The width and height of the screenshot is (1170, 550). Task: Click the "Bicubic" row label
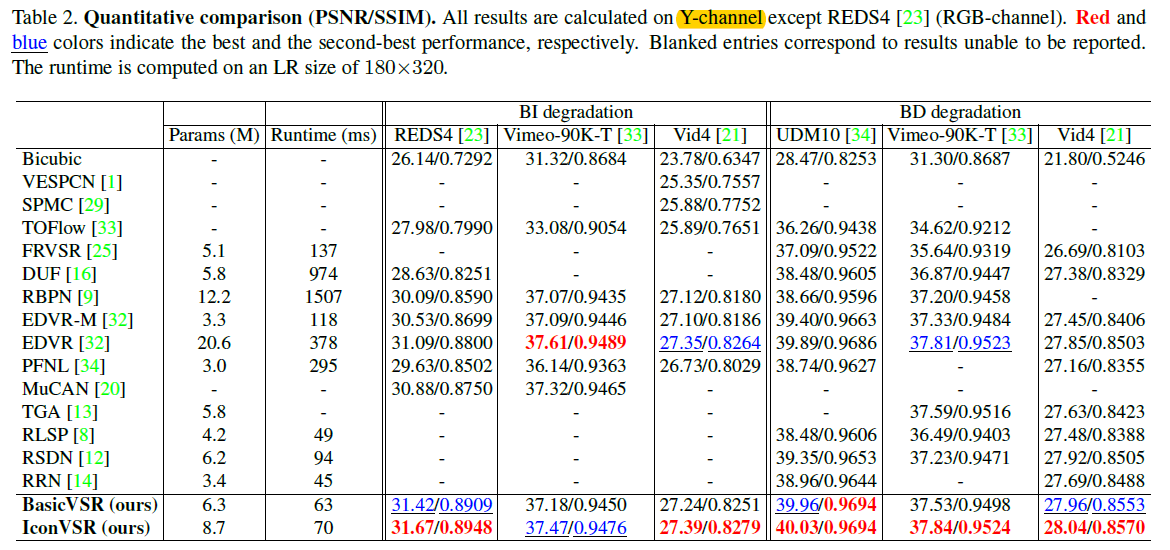[x=51, y=158]
